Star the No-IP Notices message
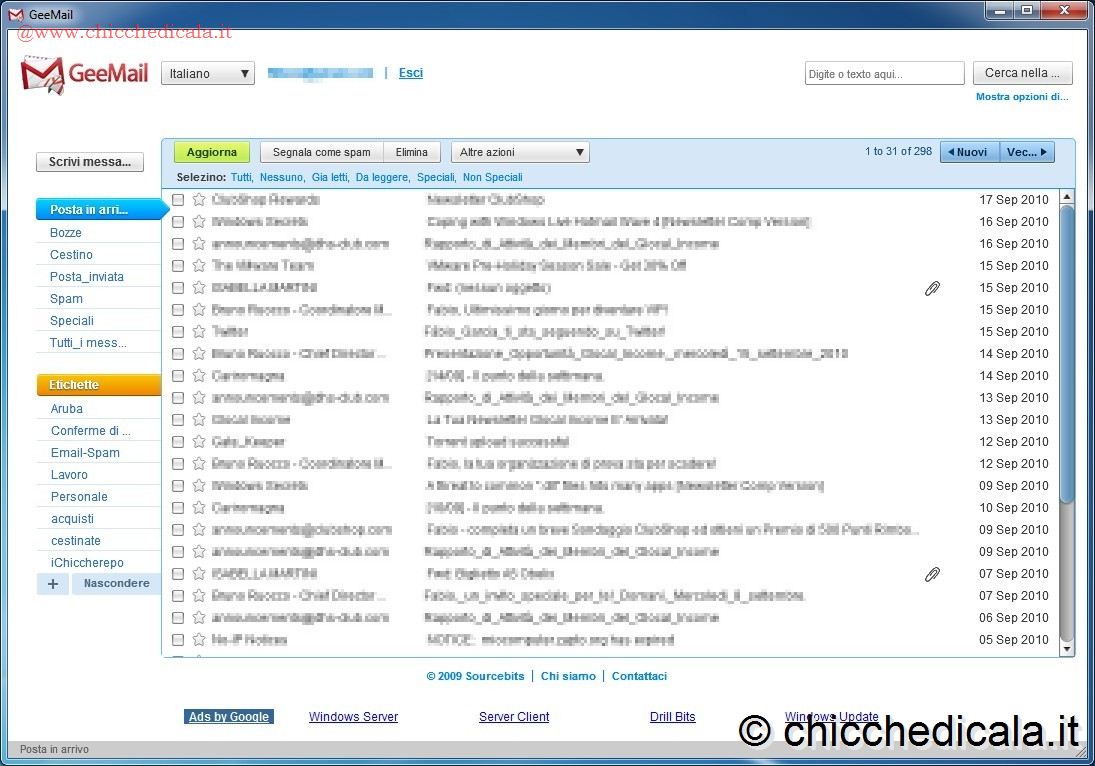Viewport: 1095px width, 766px height. point(199,640)
